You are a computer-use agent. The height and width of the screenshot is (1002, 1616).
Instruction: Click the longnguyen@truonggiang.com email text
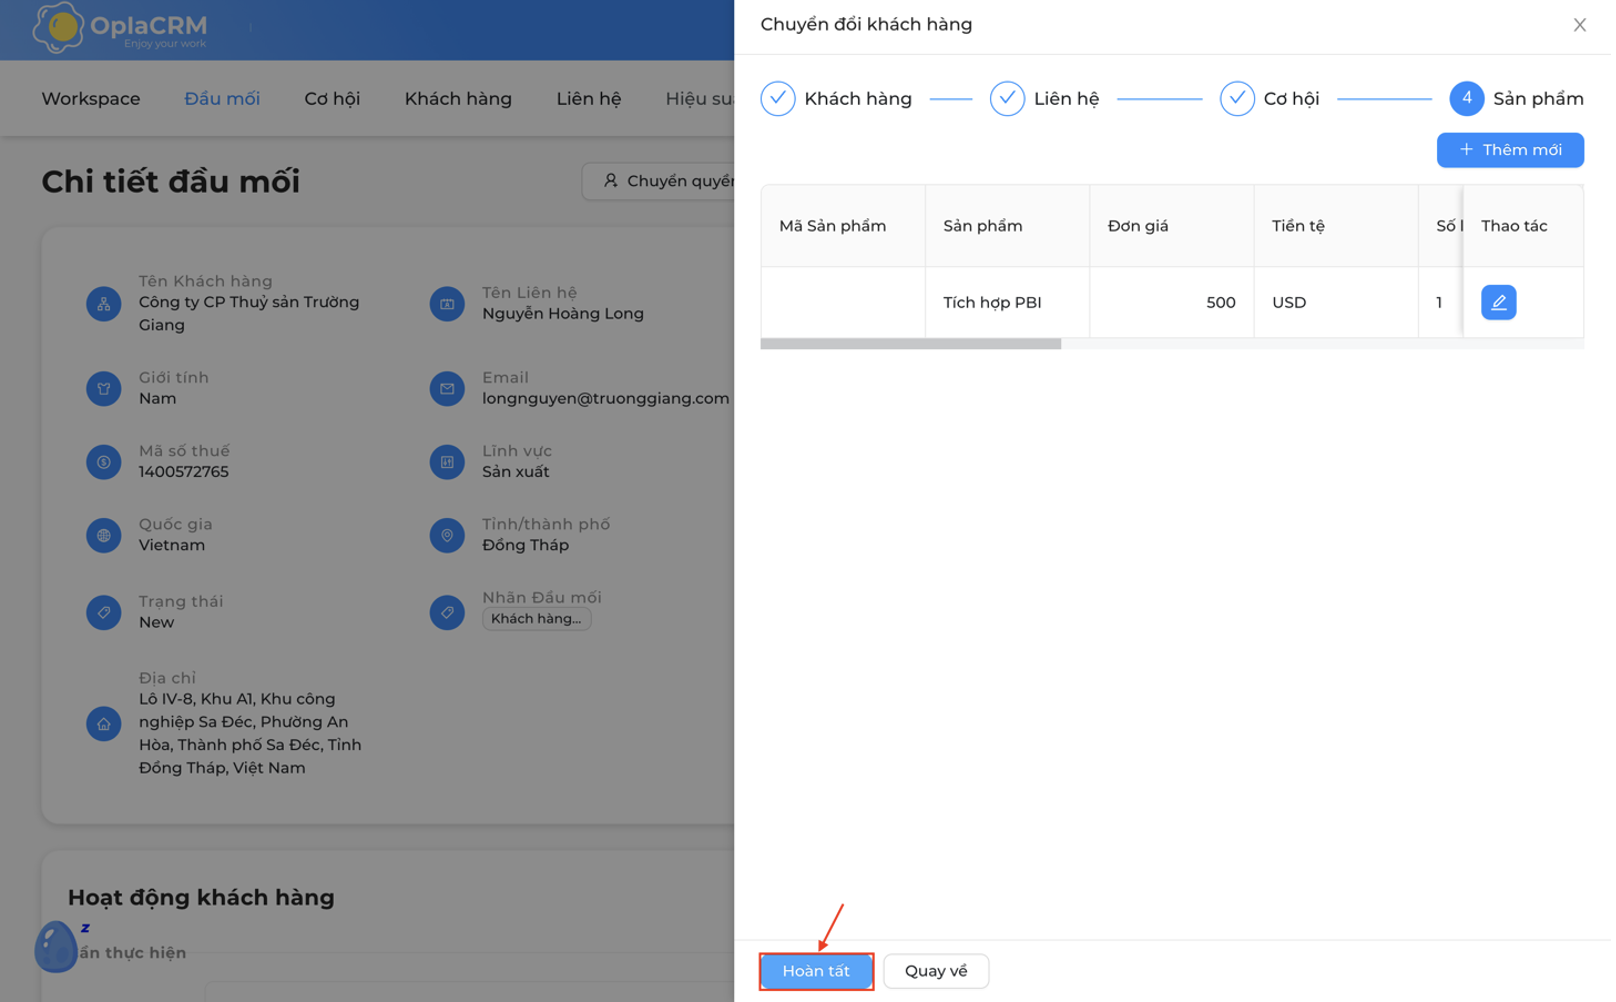pos(607,399)
